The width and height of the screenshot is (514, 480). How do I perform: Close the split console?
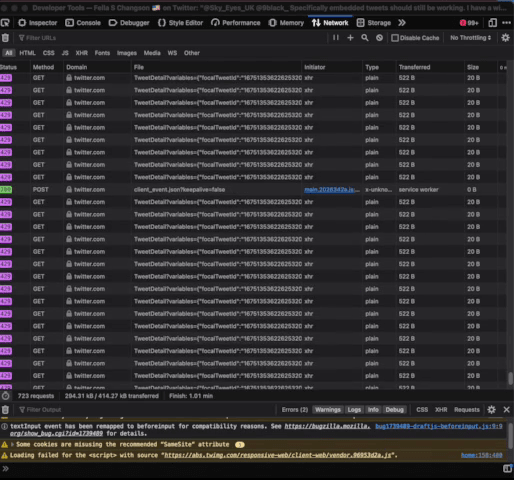[506, 410]
